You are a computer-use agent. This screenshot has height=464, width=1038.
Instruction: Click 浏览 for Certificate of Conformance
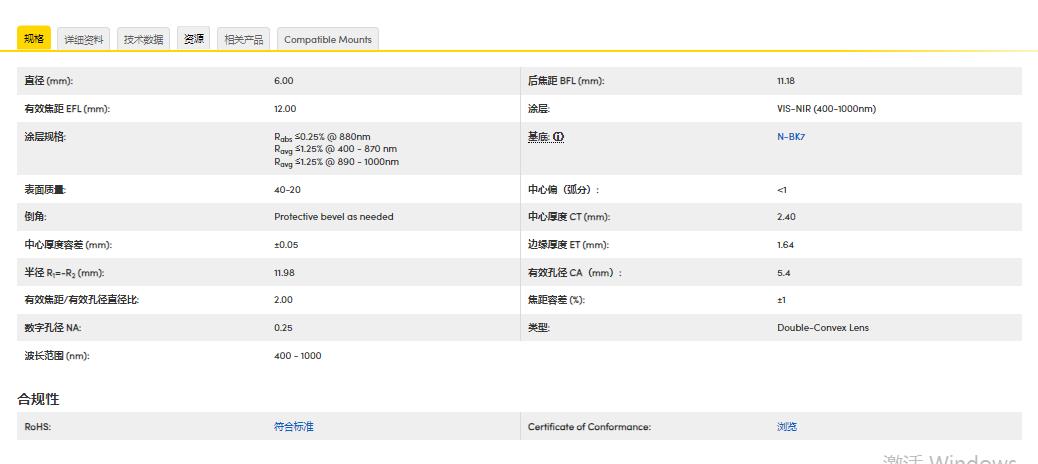pos(787,427)
